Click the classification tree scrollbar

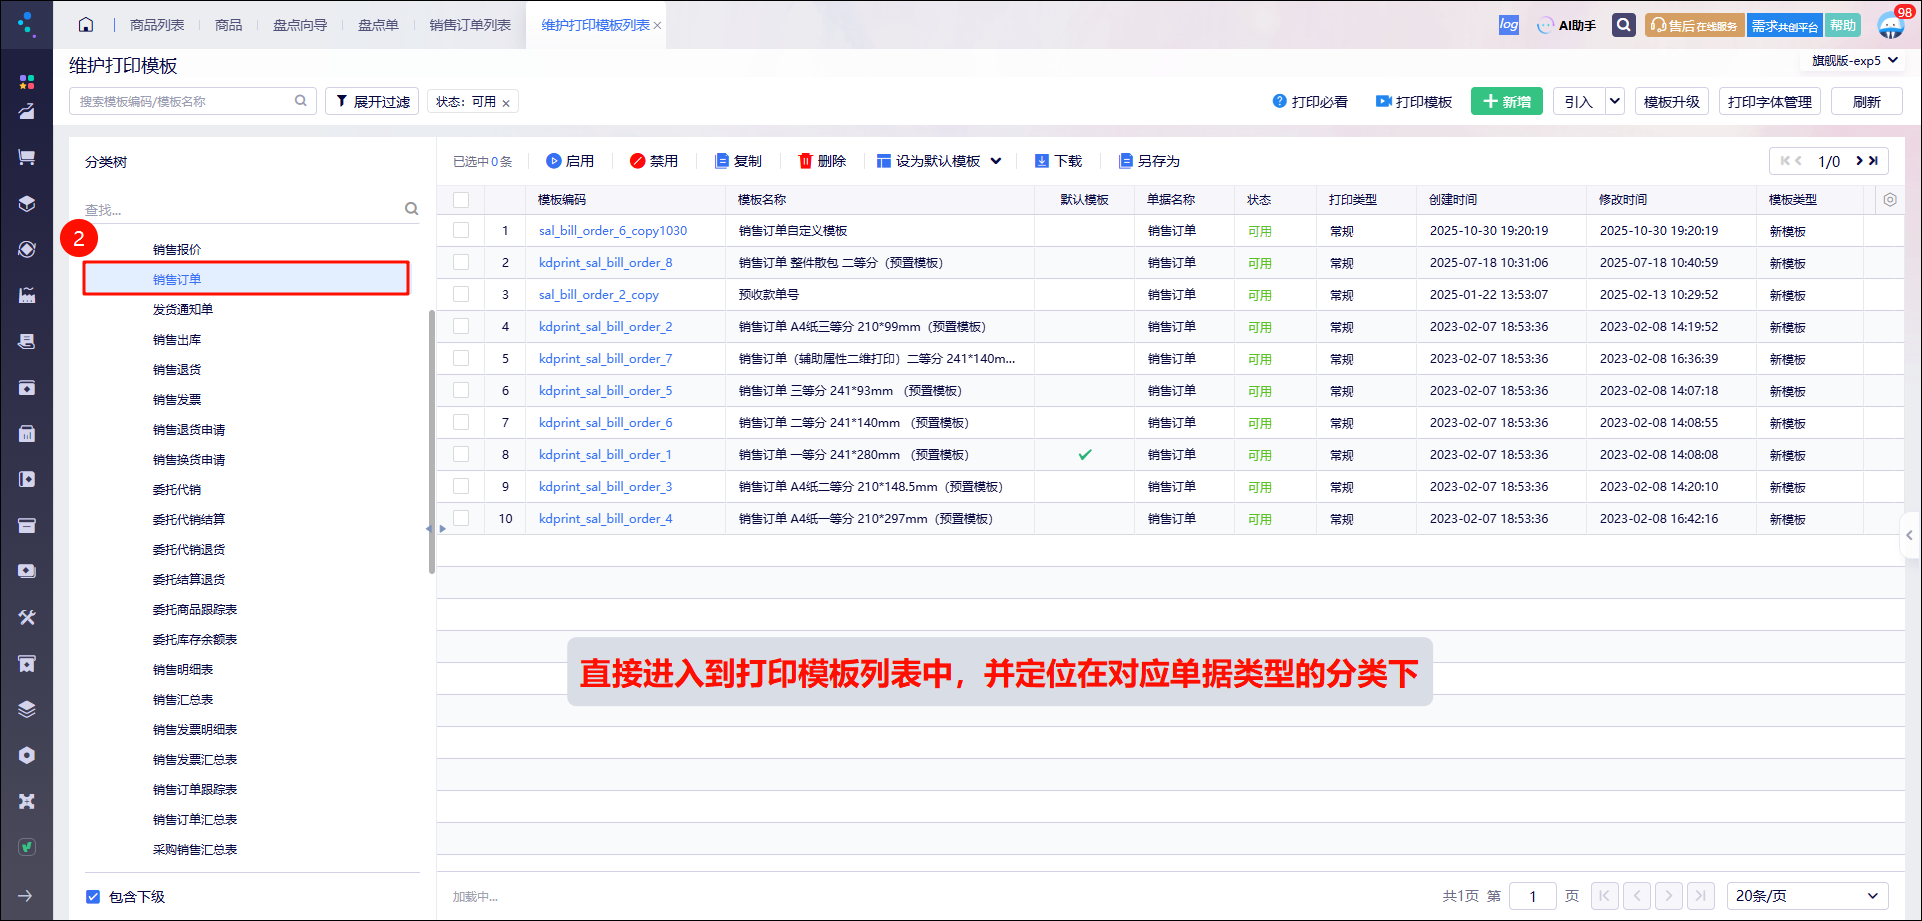point(432,442)
